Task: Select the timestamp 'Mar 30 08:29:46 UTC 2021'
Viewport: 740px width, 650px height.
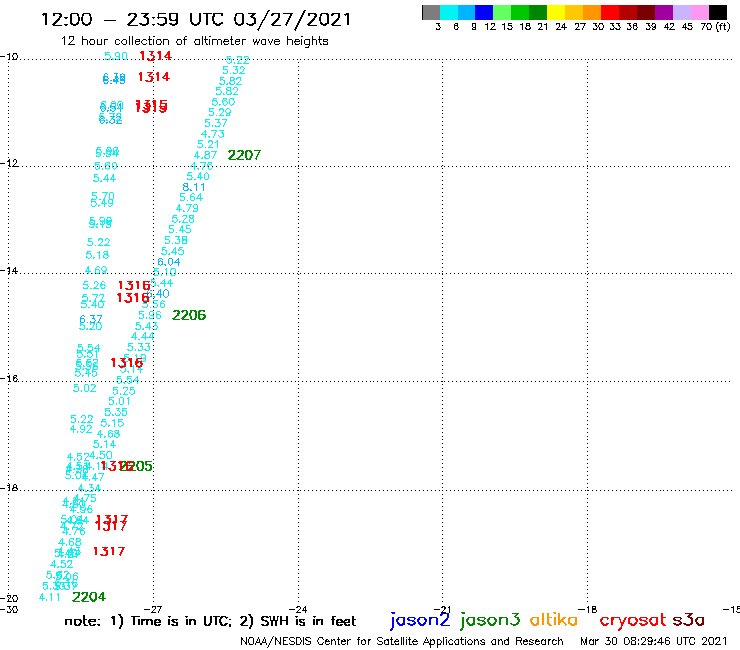Action: (654, 641)
